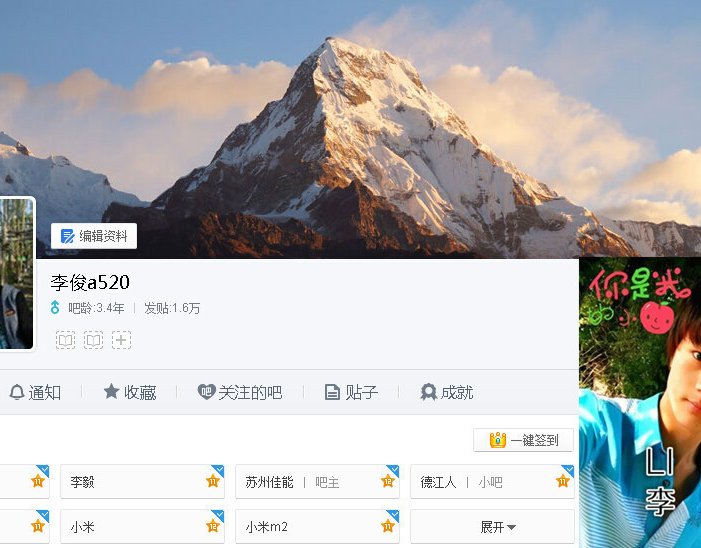Open the 通知 notifications tab

coord(35,392)
